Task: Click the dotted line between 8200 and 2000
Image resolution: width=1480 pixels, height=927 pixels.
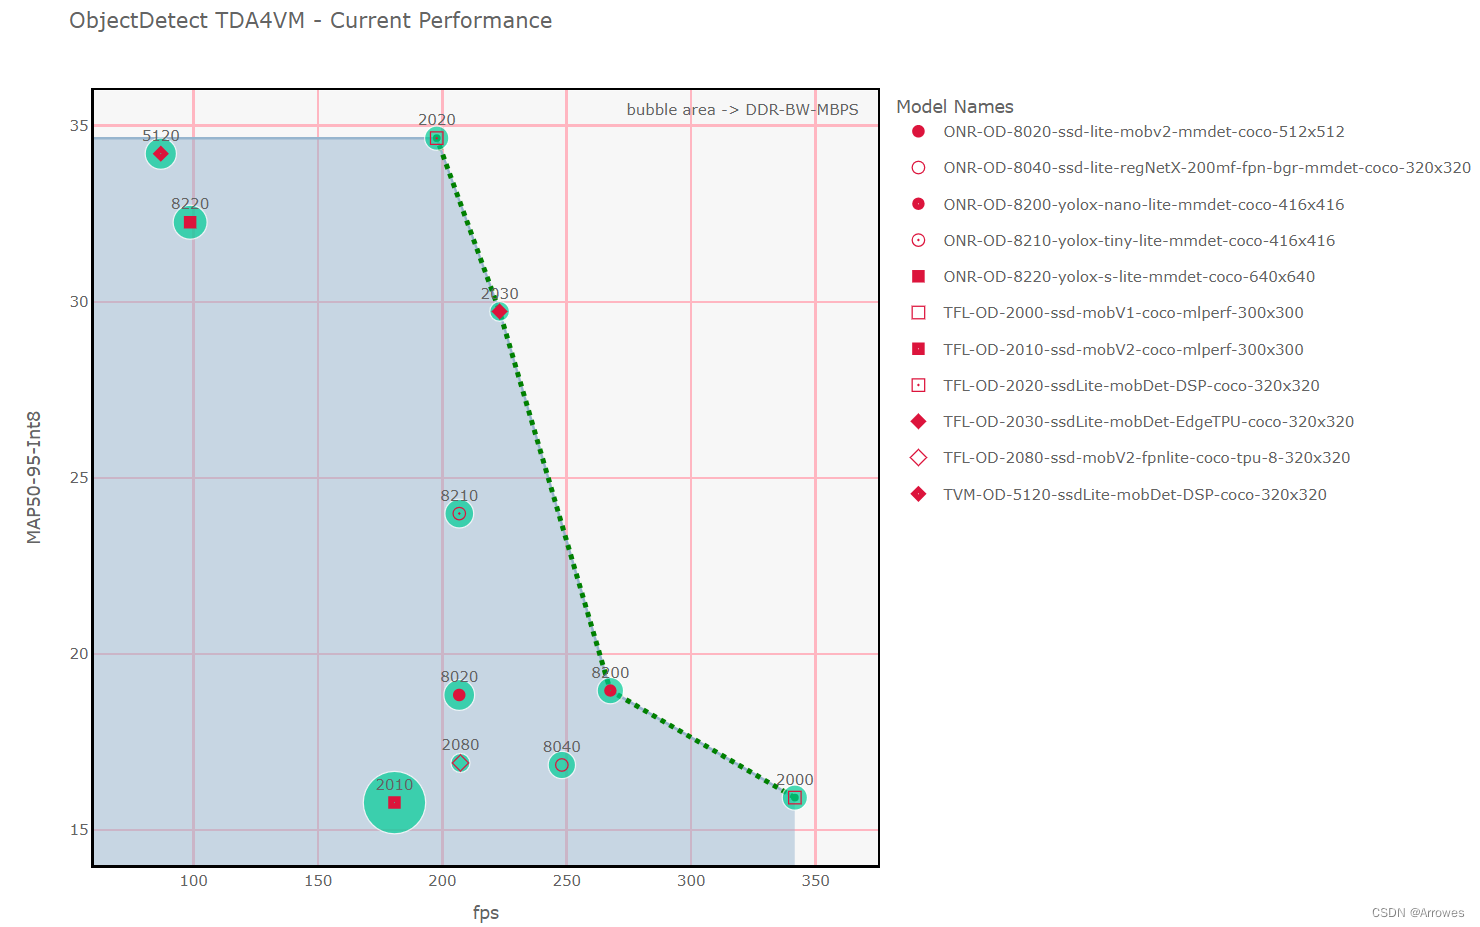Action: click(702, 744)
